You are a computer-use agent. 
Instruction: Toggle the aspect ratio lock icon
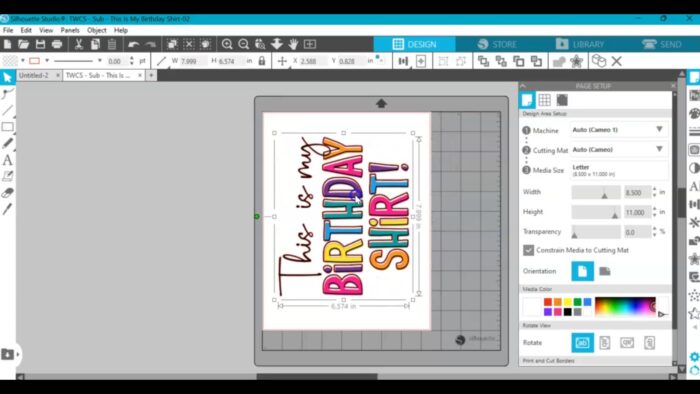click(262, 61)
